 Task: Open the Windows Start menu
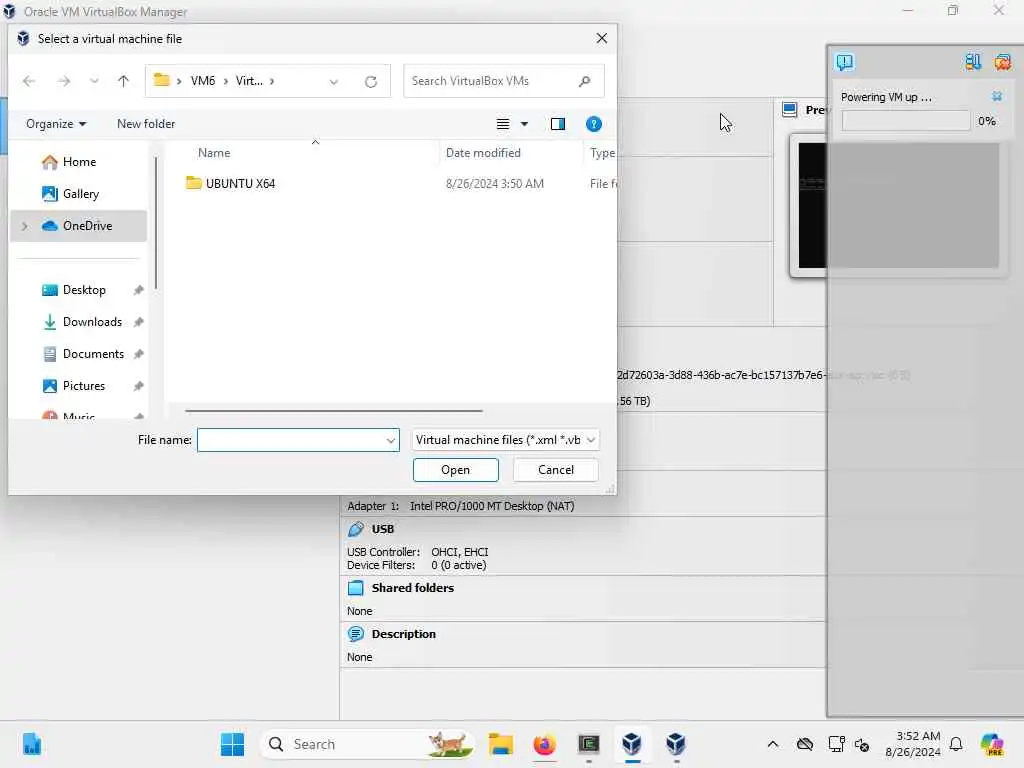pos(232,744)
